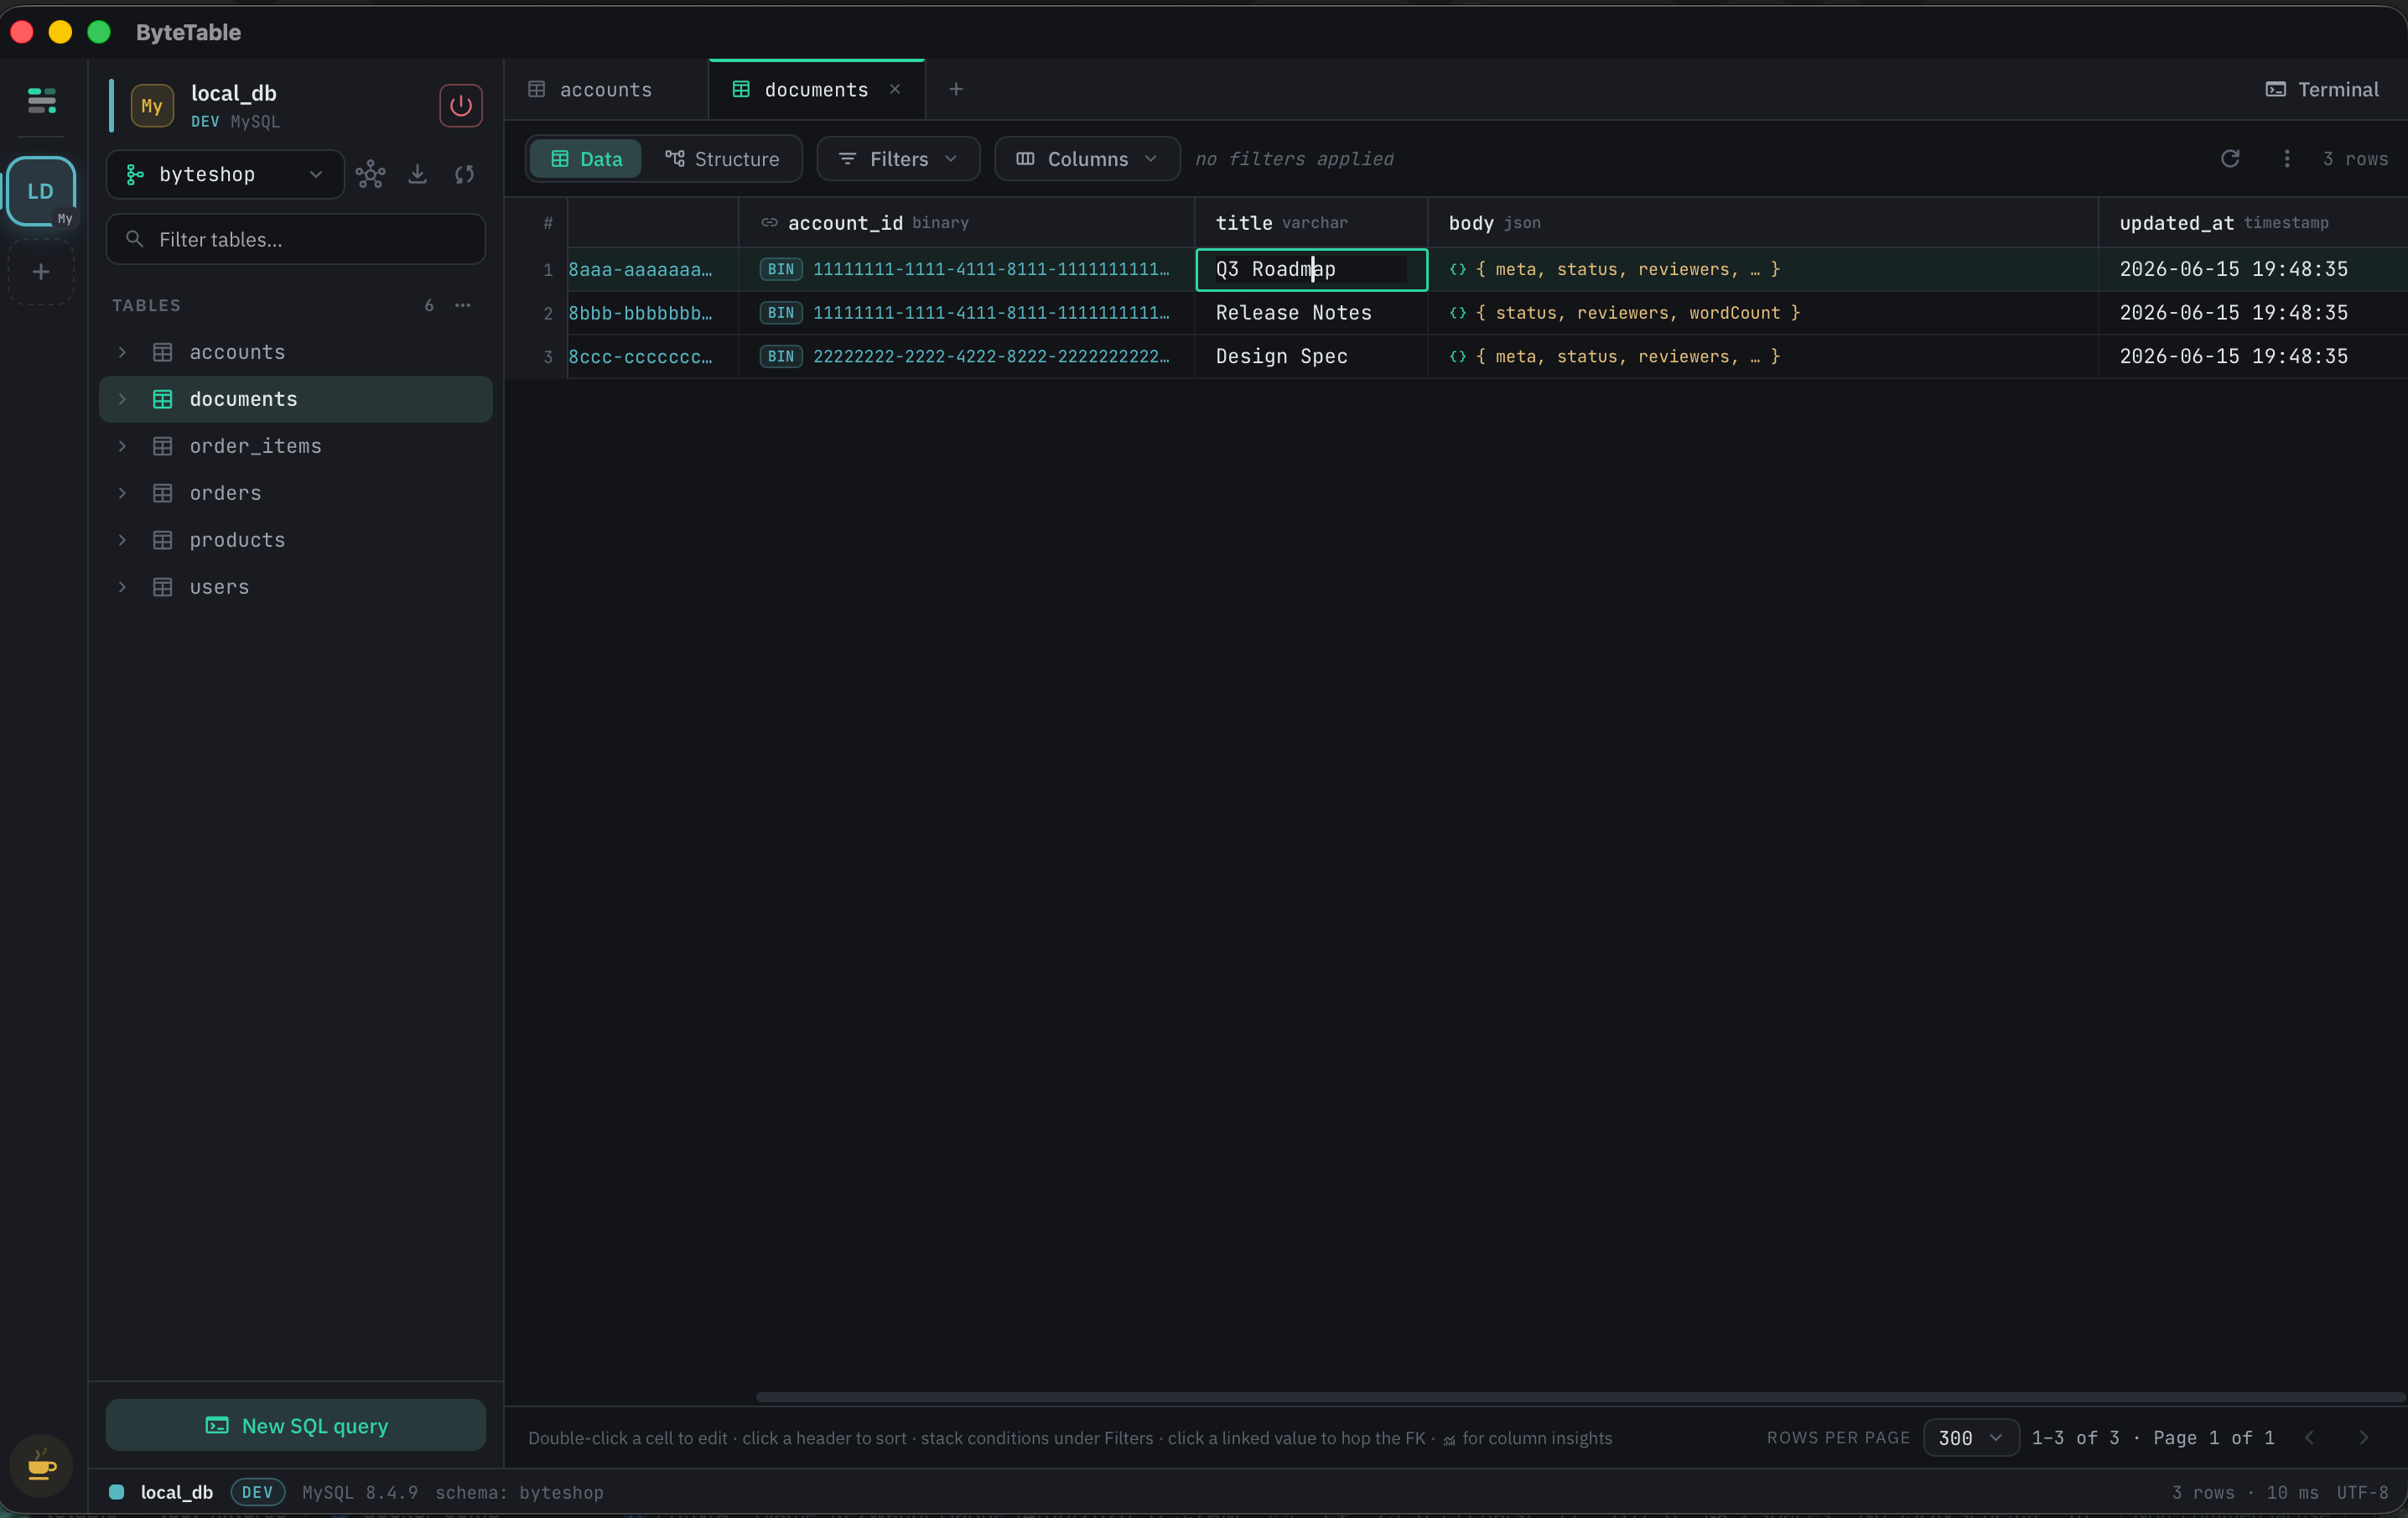2408x1518 pixels.
Task: Click the products table icon
Action: pyautogui.click(x=163, y=540)
